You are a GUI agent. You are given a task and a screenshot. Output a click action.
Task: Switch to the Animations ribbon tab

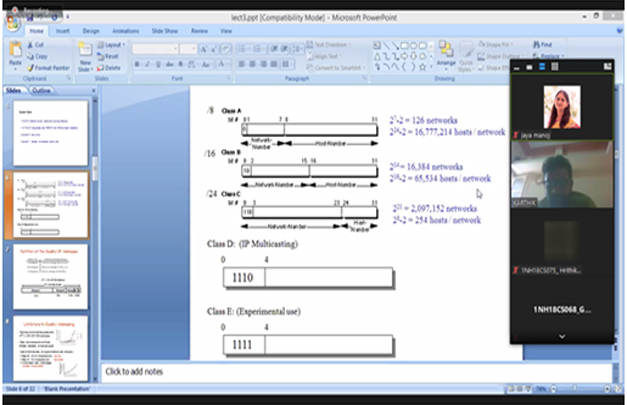[125, 31]
